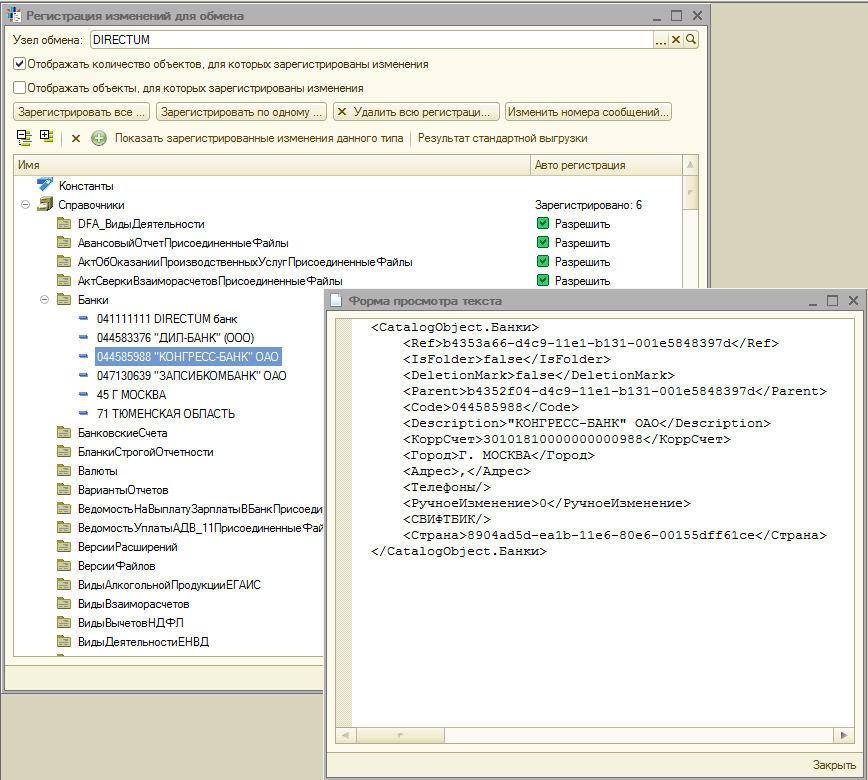Click "Закрыть" in the text viewer form

[833, 765]
